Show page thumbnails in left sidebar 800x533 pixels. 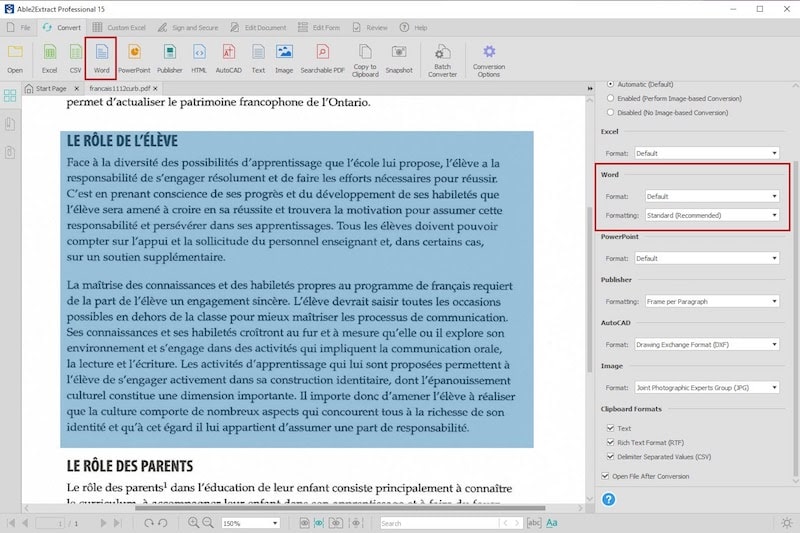(10, 95)
